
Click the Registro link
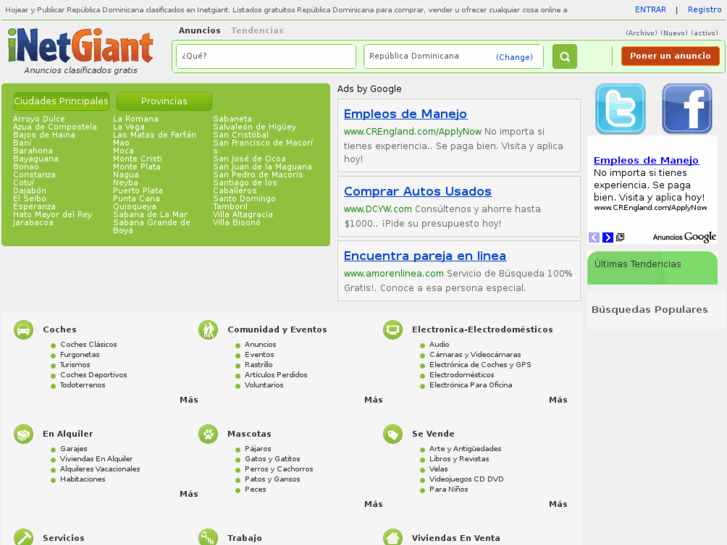pos(704,10)
